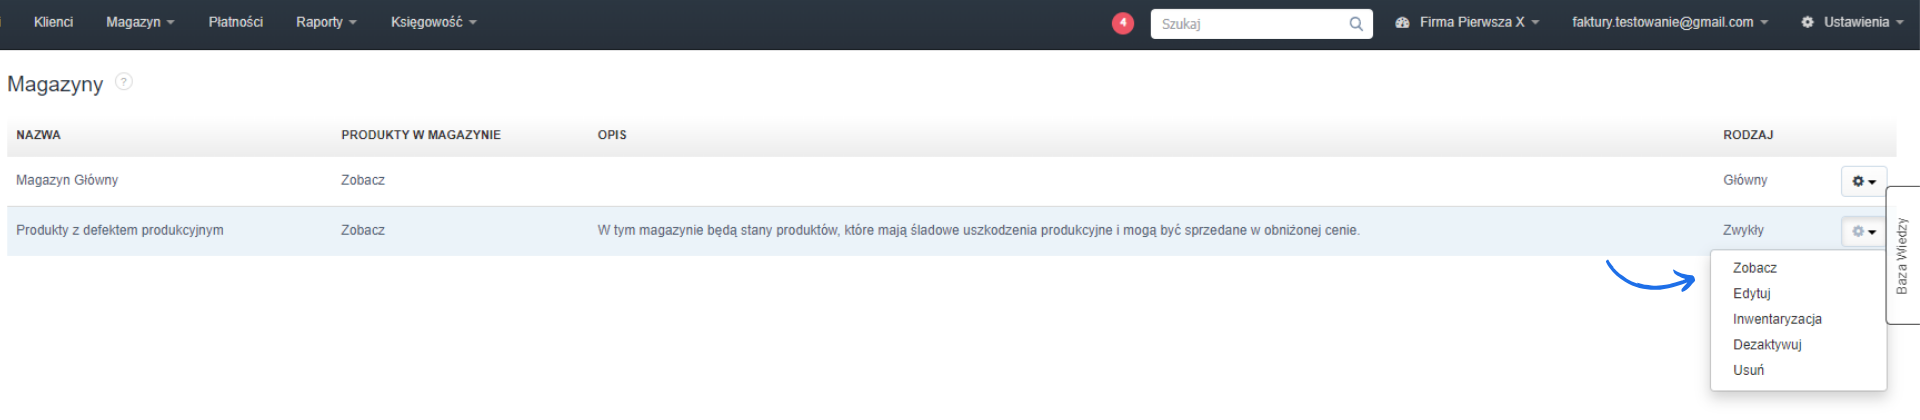Open the Baza Wiedzy side tab

click(1902, 255)
